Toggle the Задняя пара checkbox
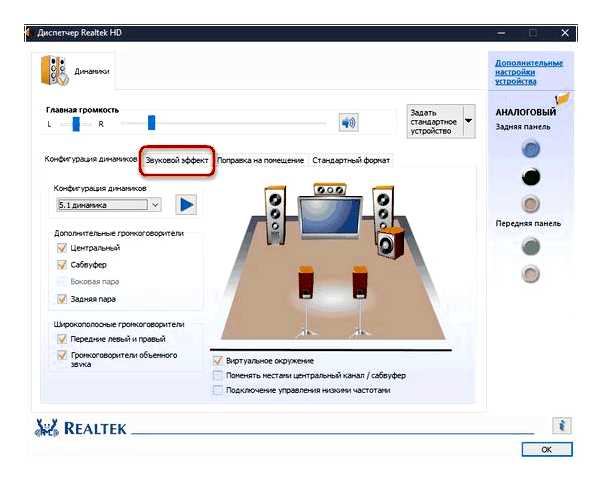This screenshot has height=483, width=602. tap(62, 299)
